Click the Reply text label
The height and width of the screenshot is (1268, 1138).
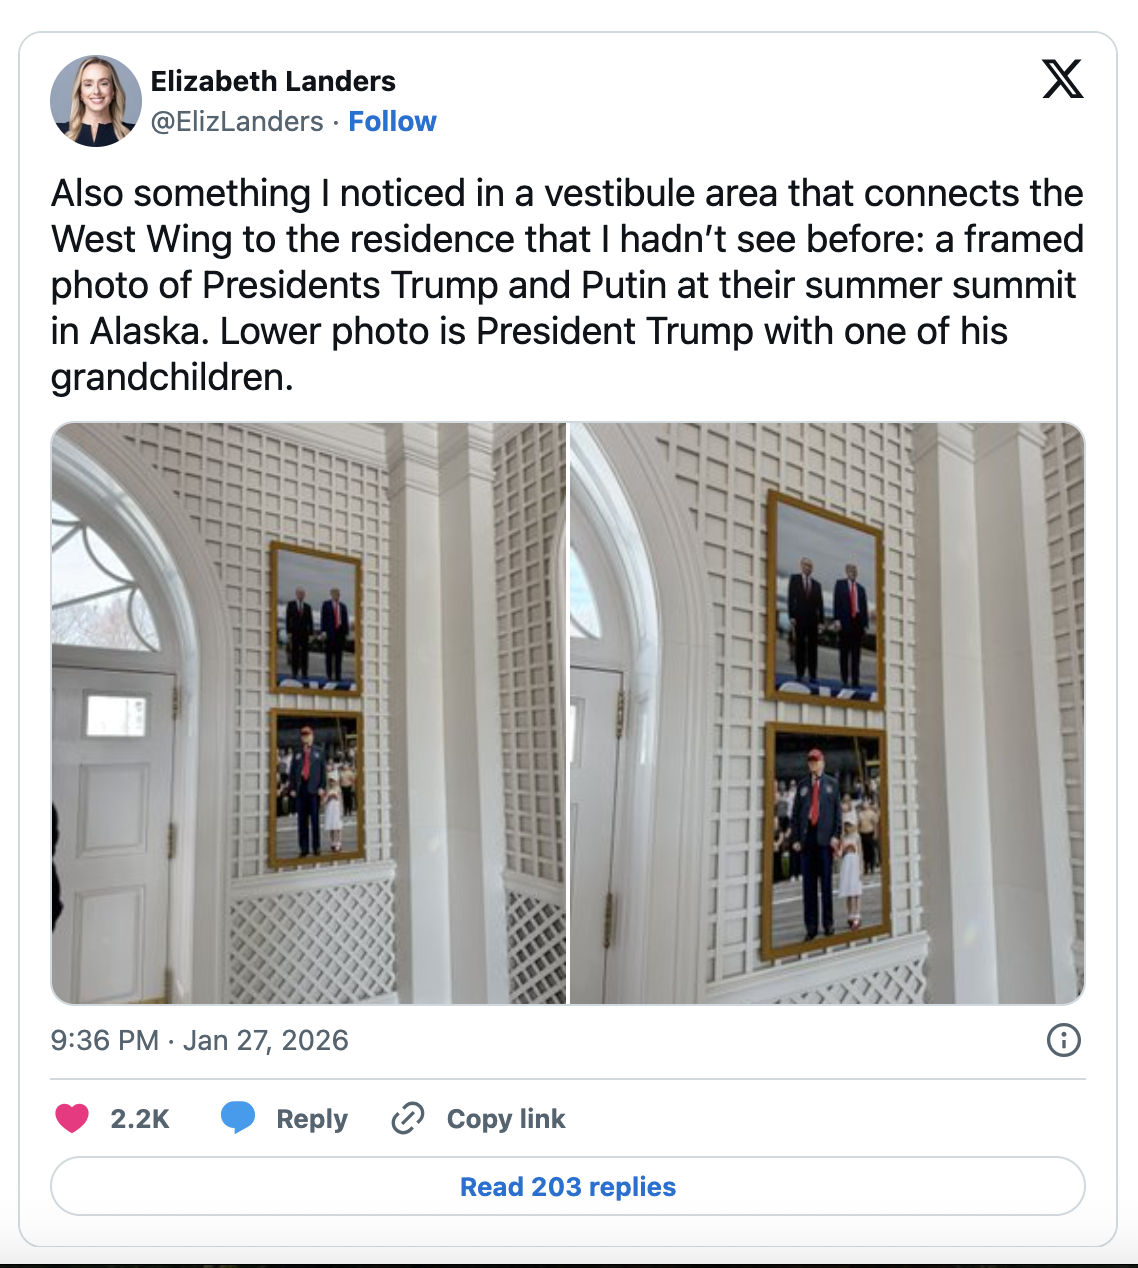[x=312, y=1119]
